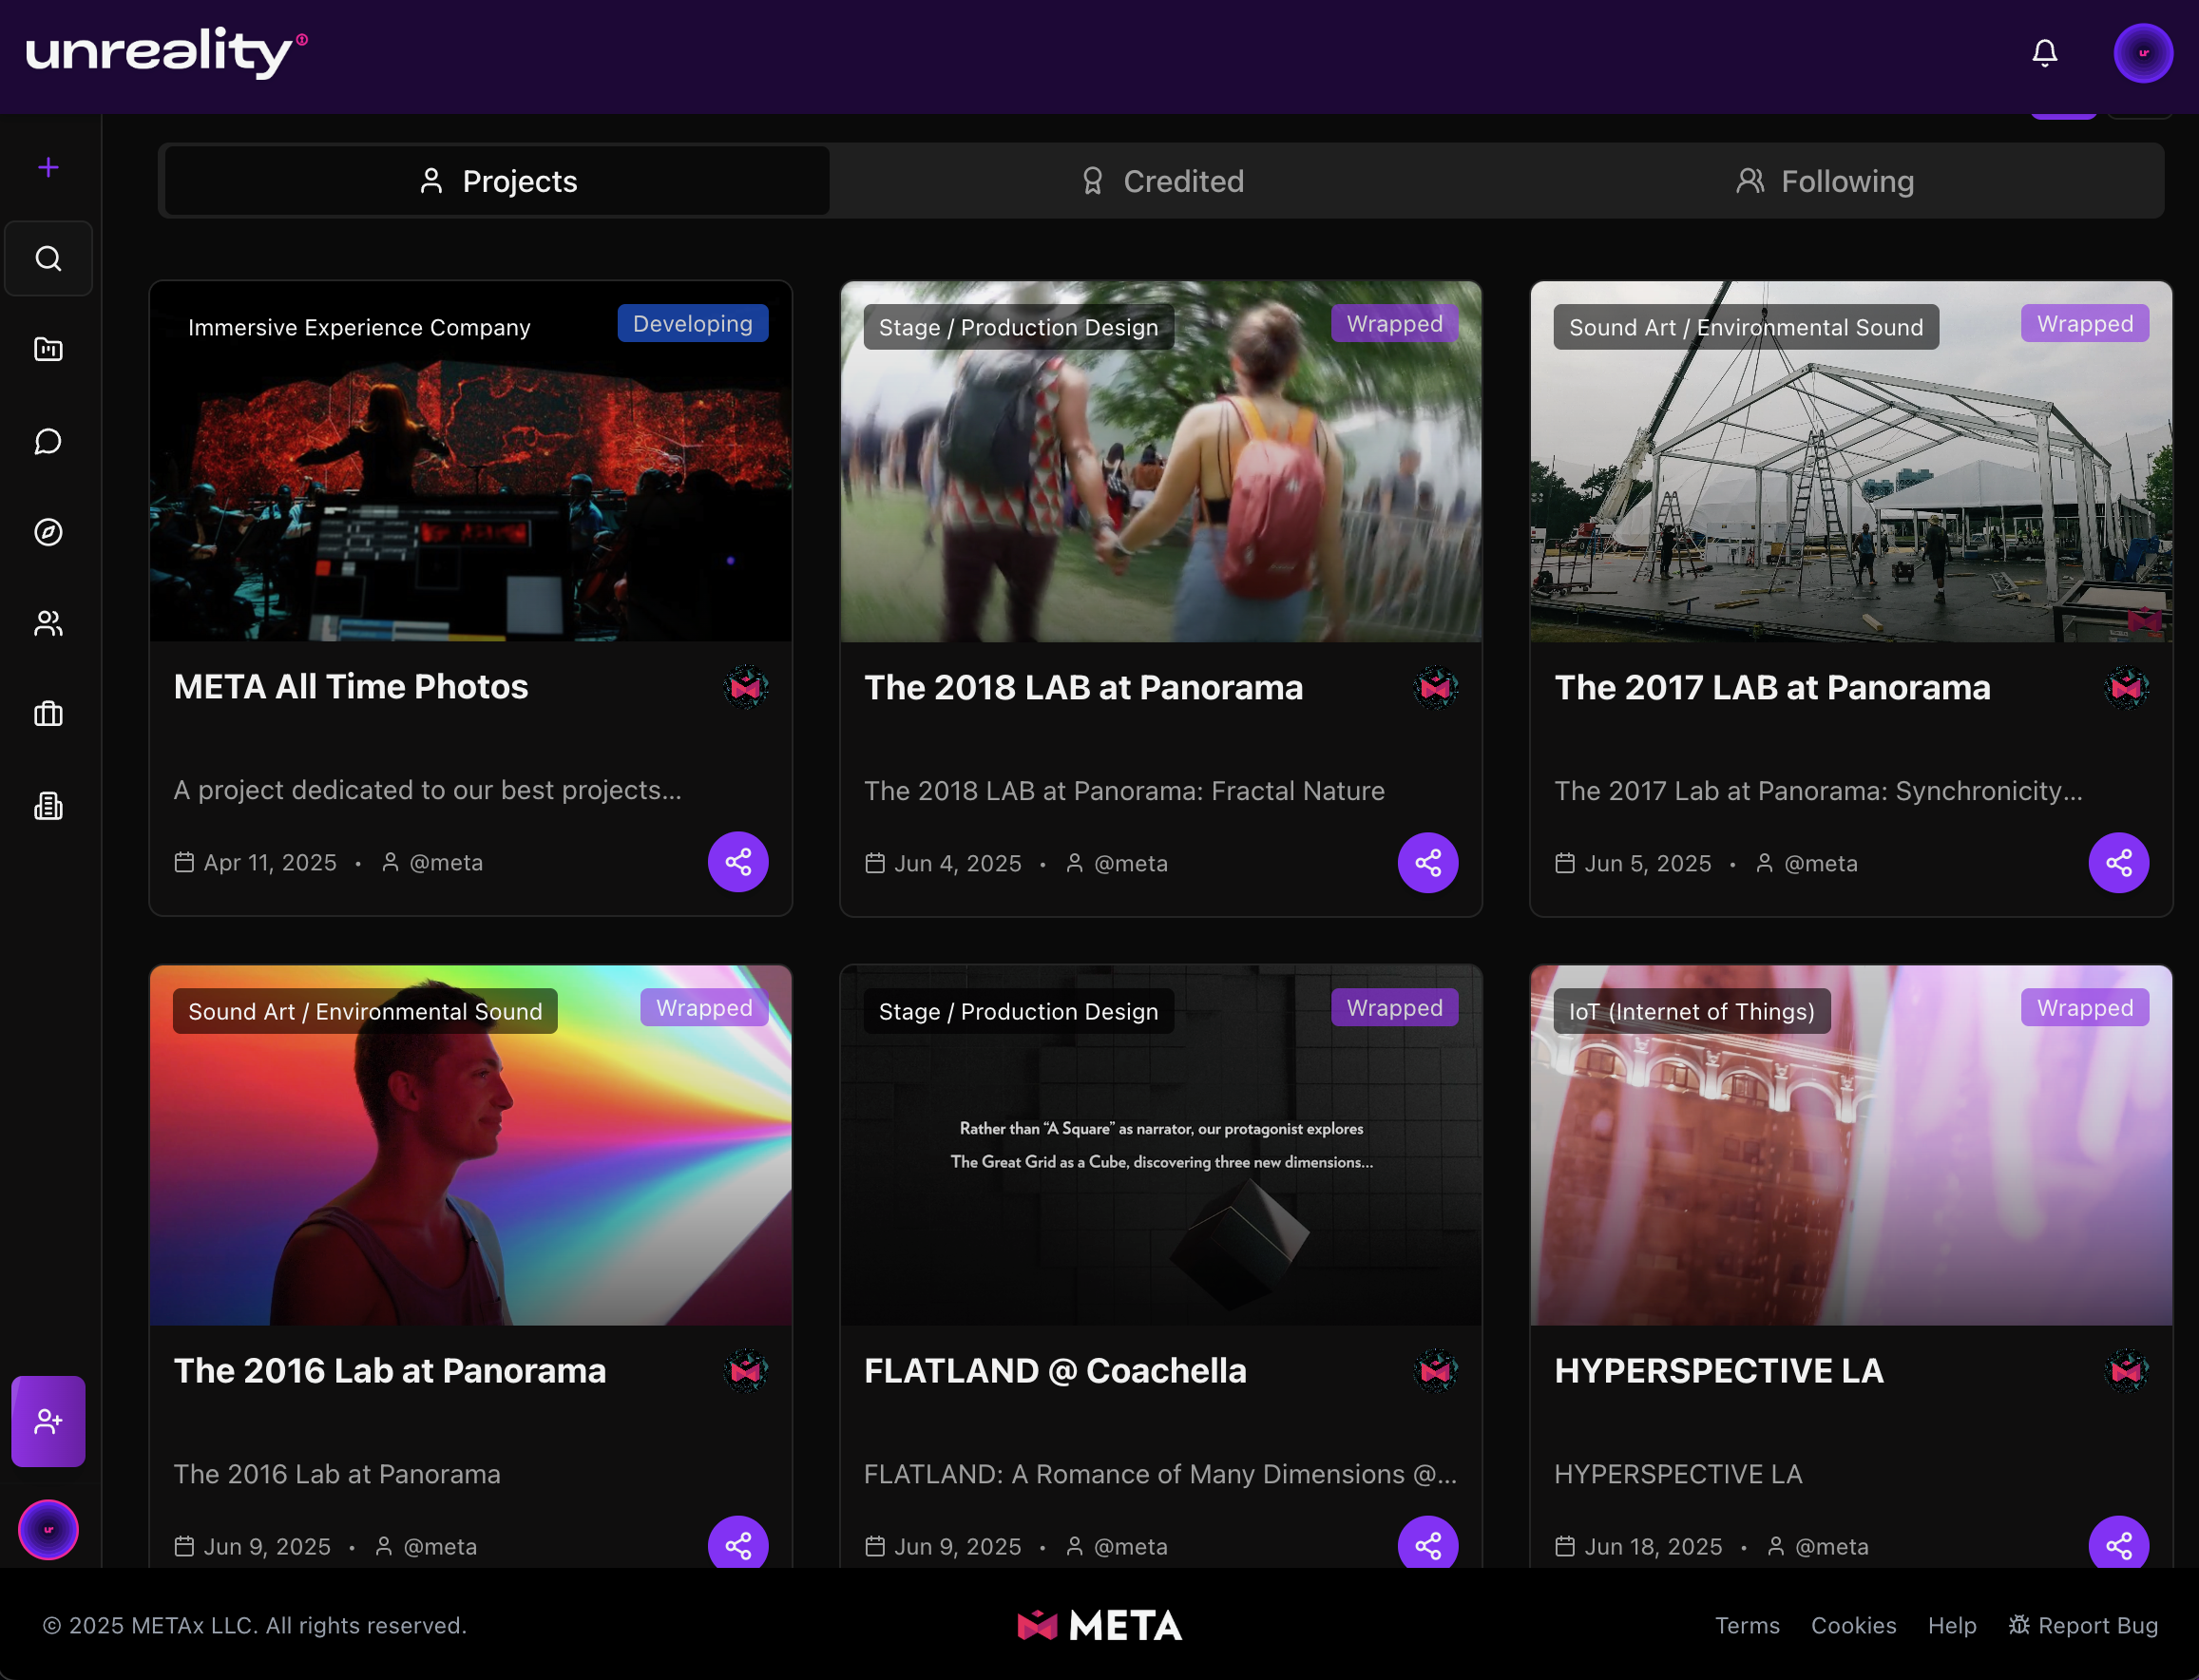Click the plus create icon in sidebar

(x=48, y=167)
